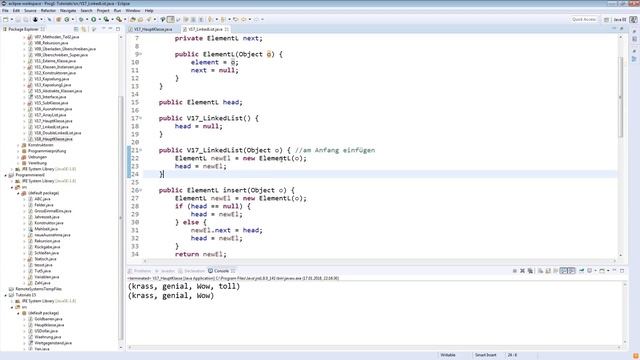This screenshot has height=360, width=640.
Task: Switch to the Javadoc tab
Action: pos(165,271)
